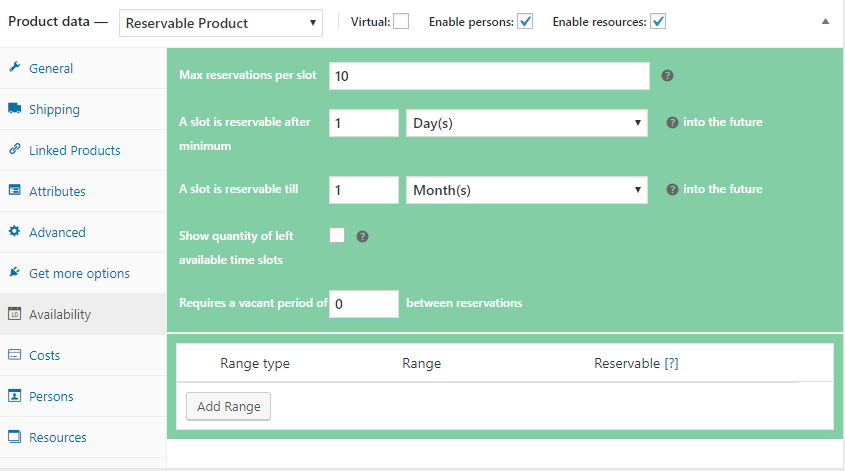Click help icon beside Month(s) dropdown
This screenshot has width=845, height=471.
tap(672, 190)
